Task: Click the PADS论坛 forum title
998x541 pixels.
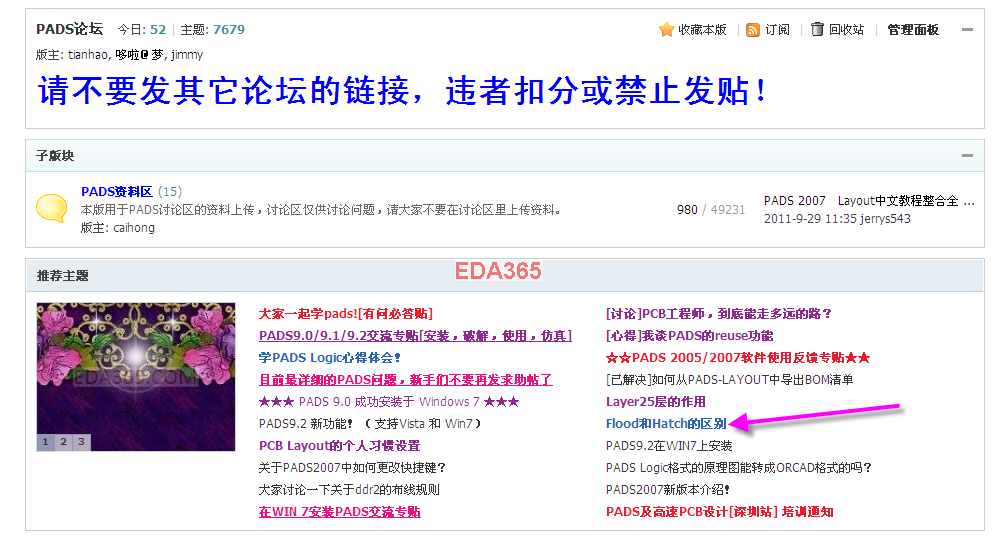Action: click(x=69, y=29)
